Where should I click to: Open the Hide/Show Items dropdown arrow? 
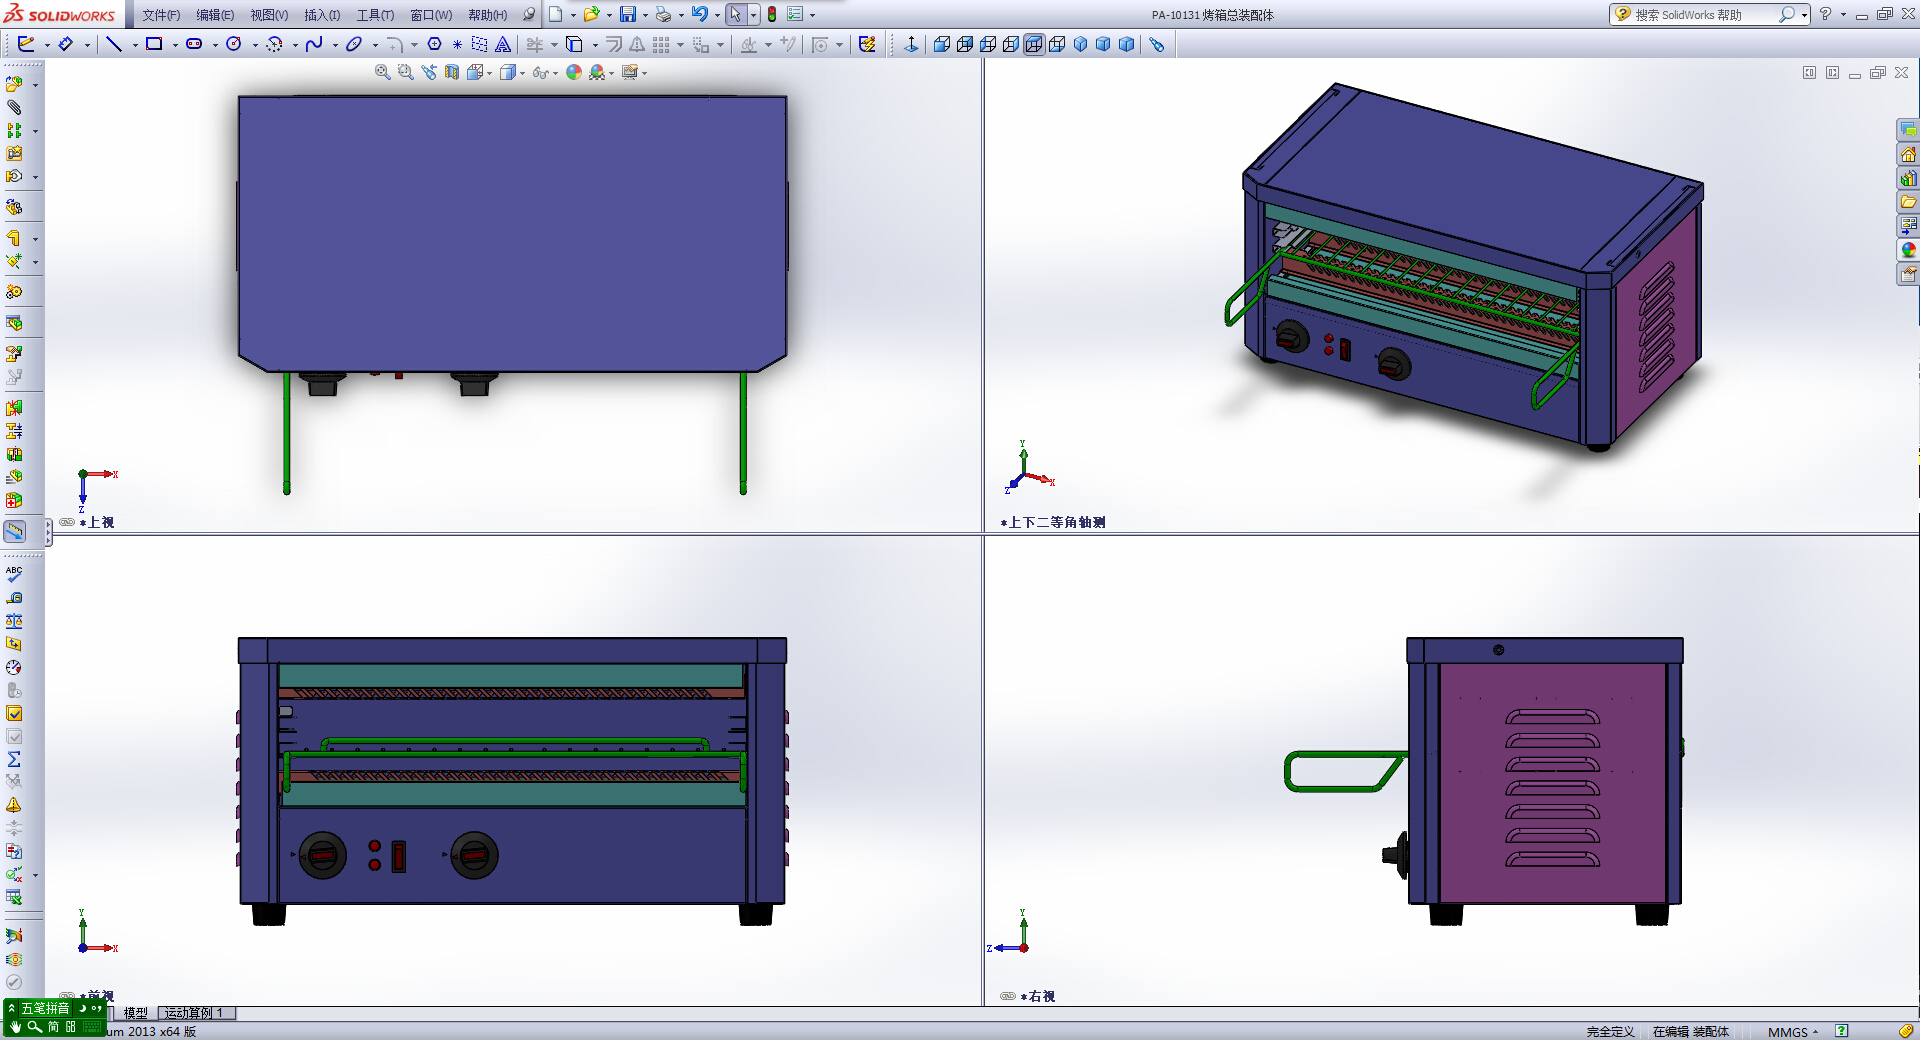coord(556,73)
